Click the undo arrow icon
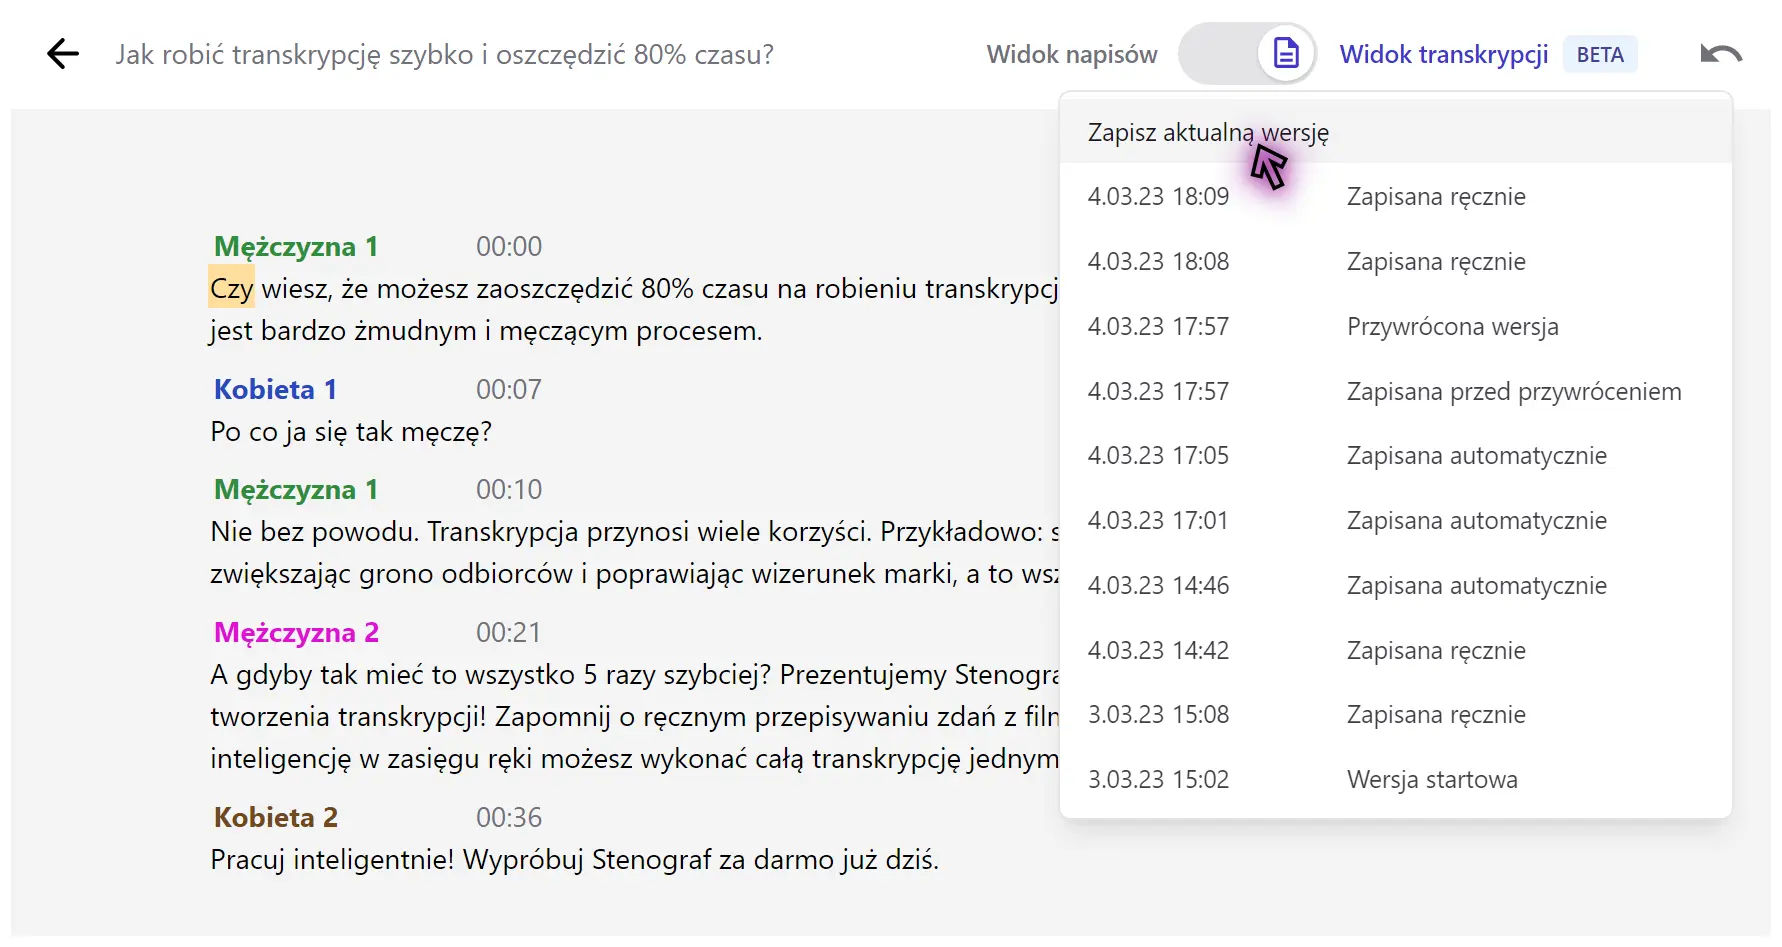 [x=1721, y=54]
